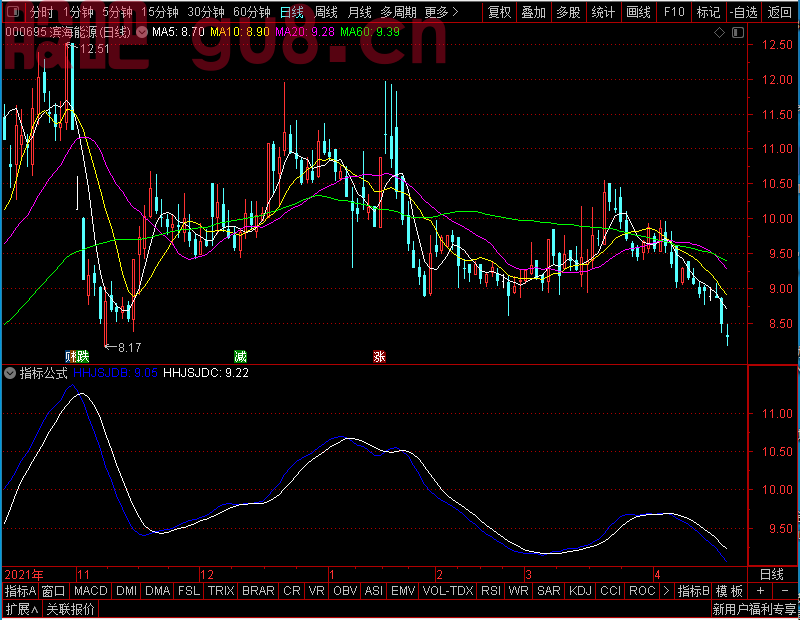Remove stock via -自选 button
The image size is (800, 620).
click(x=743, y=12)
